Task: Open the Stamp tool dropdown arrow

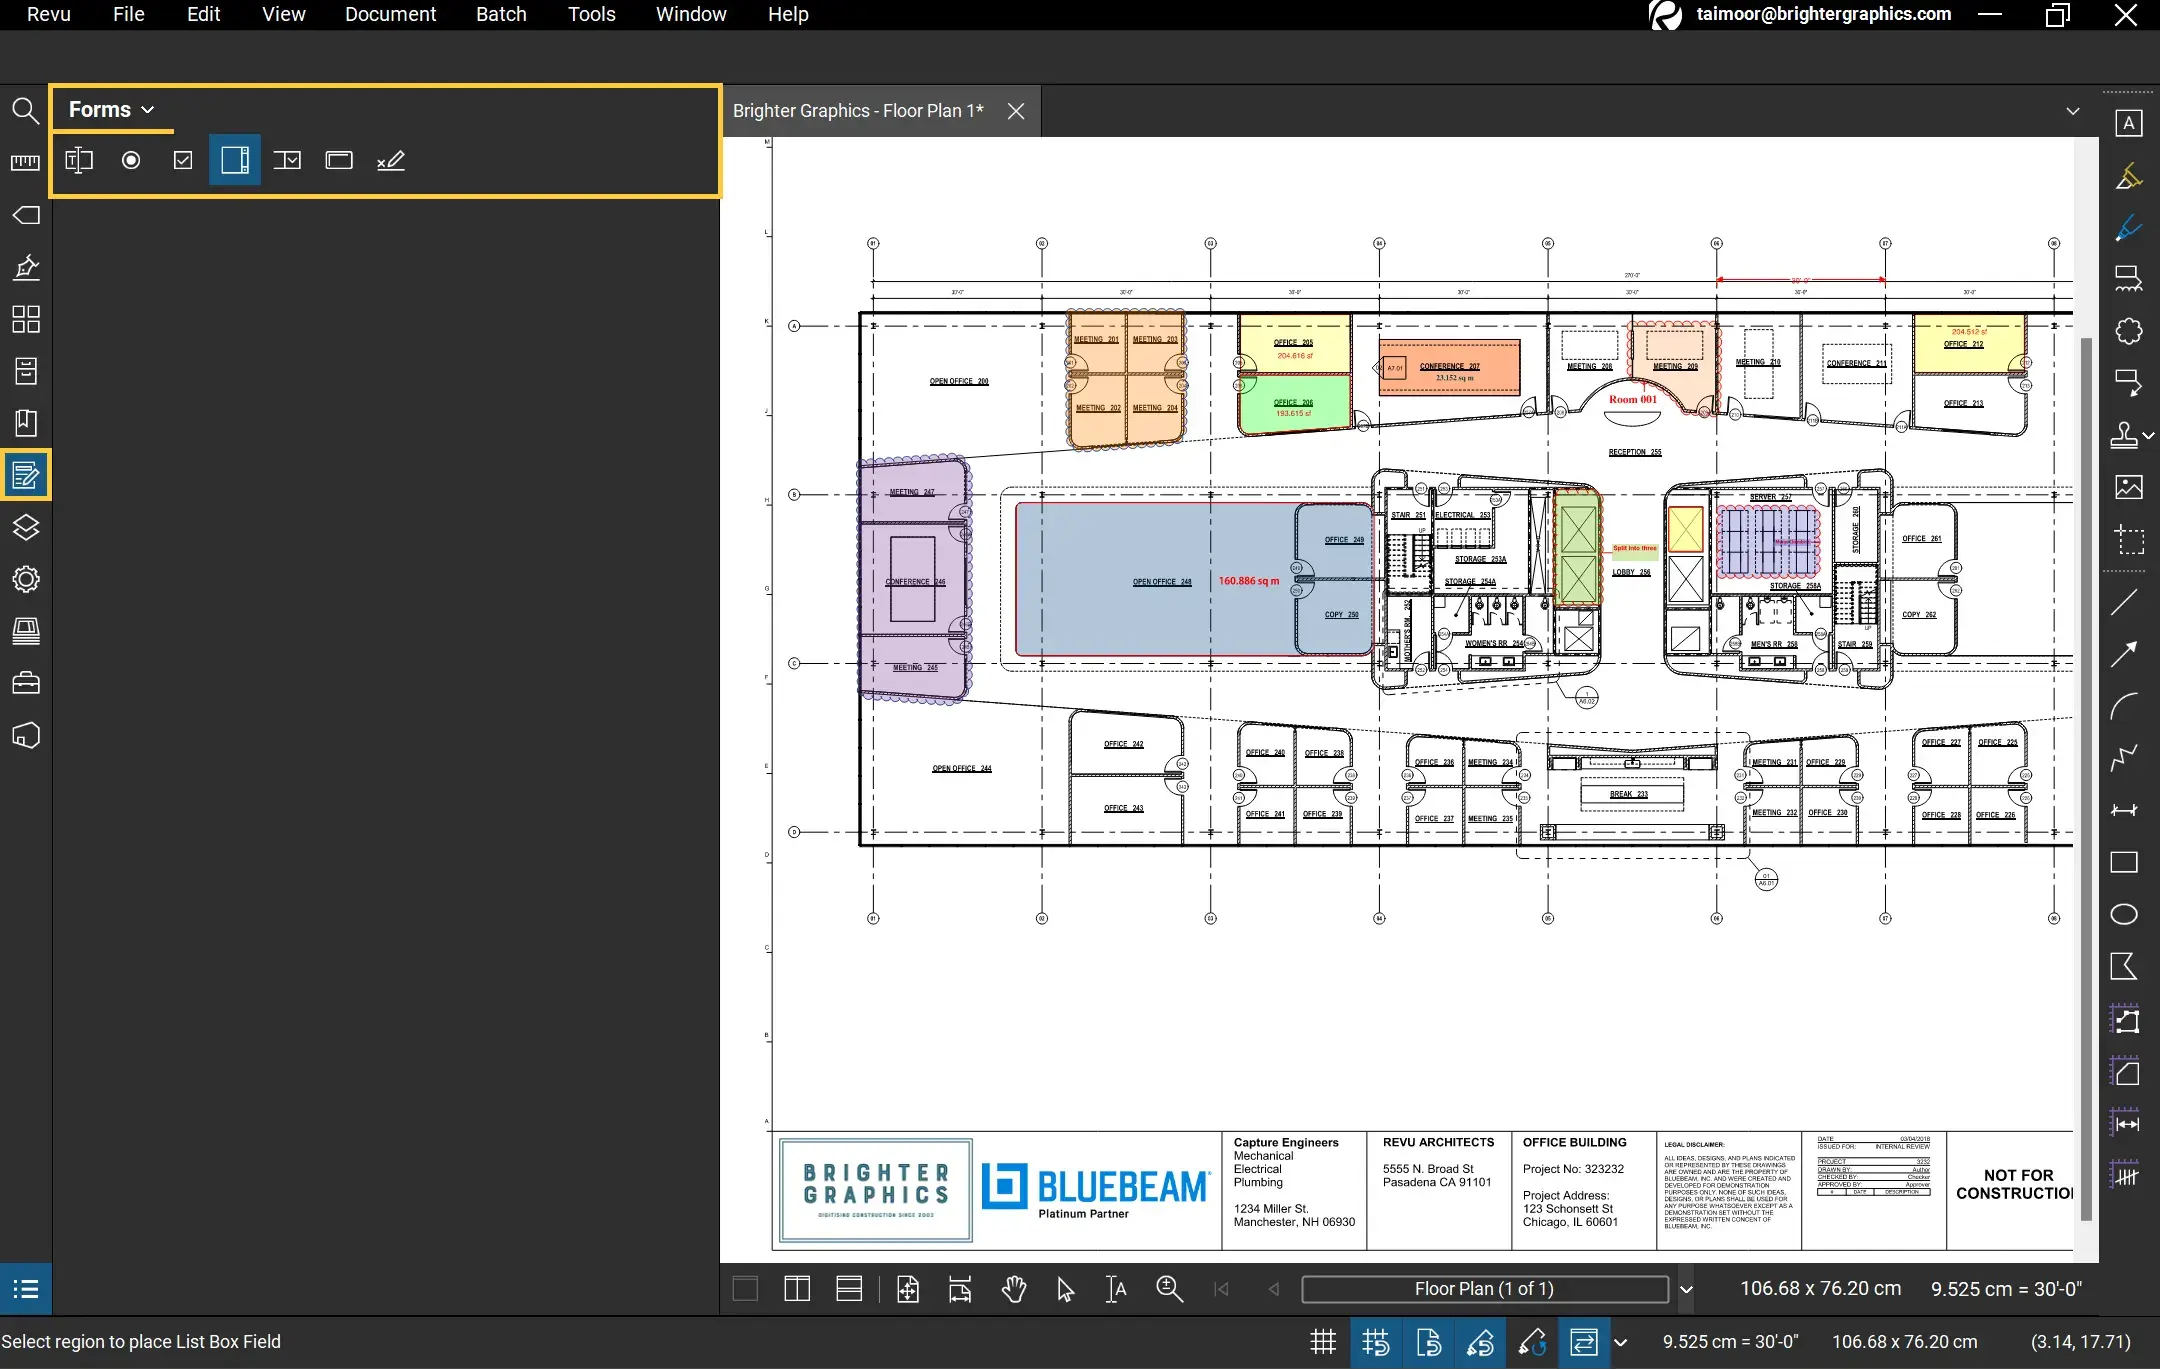Action: pyautogui.click(x=2149, y=436)
